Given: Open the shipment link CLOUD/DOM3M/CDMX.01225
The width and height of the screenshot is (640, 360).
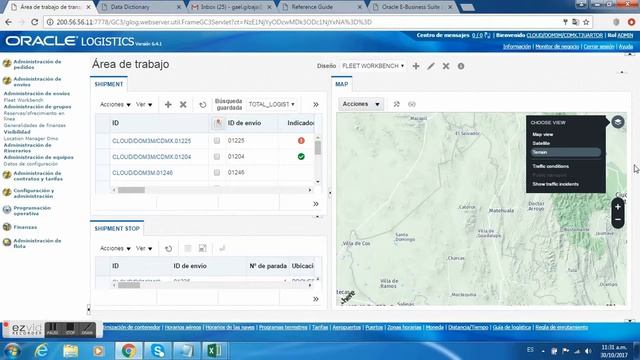Looking at the screenshot, I should point(151,141).
